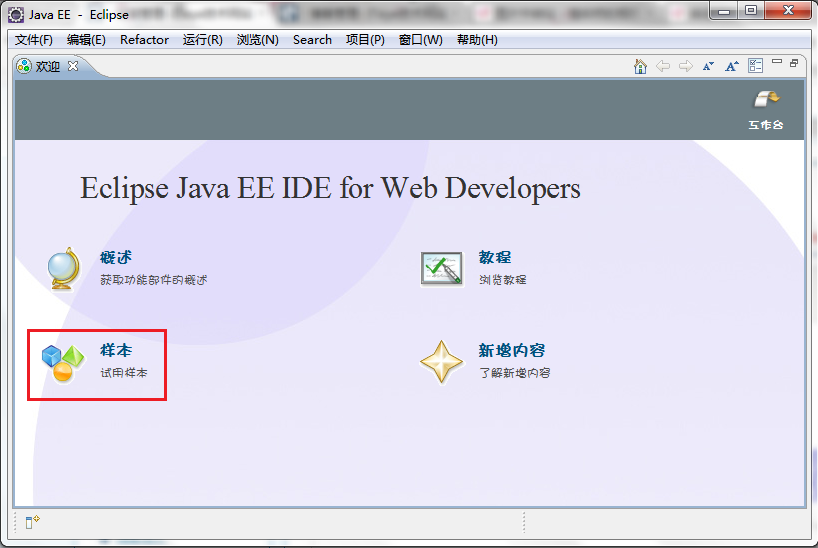Click 了解新增内容 description text

point(514,373)
